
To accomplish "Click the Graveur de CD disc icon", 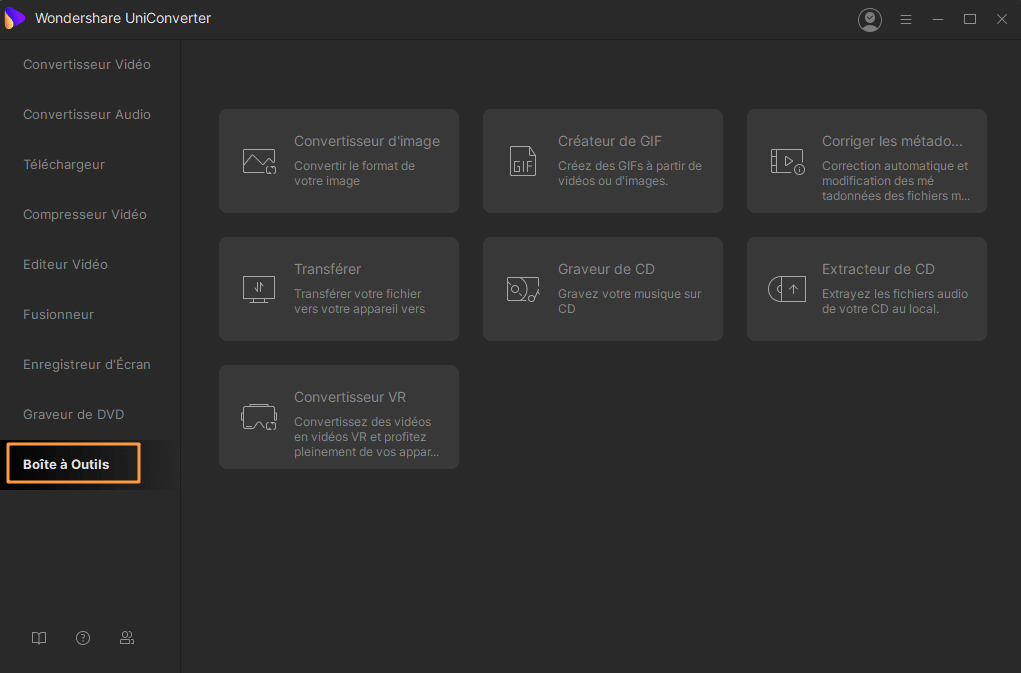I will pos(523,289).
